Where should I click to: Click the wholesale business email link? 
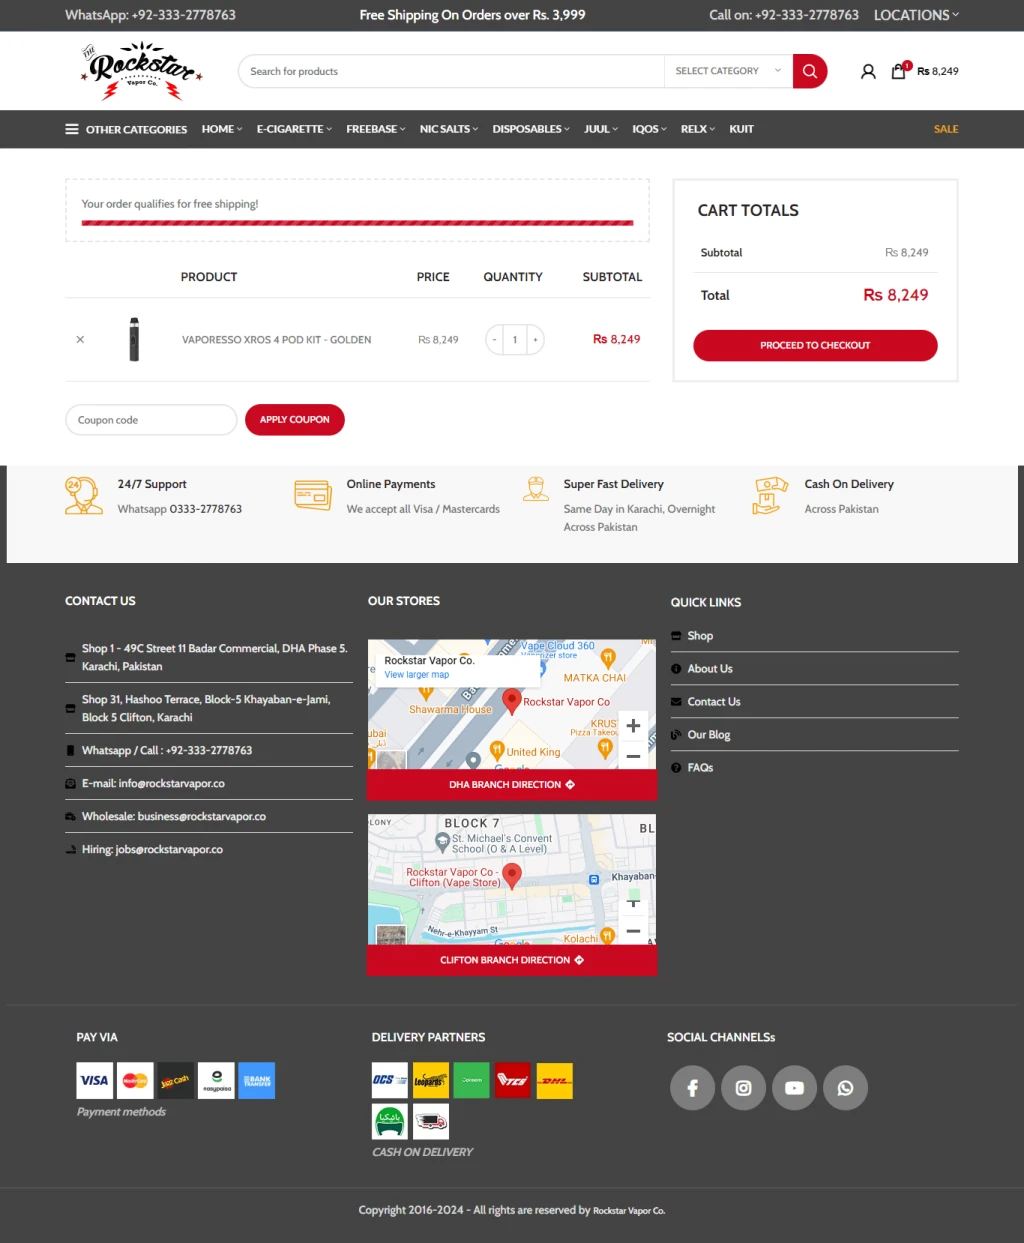(174, 817)
